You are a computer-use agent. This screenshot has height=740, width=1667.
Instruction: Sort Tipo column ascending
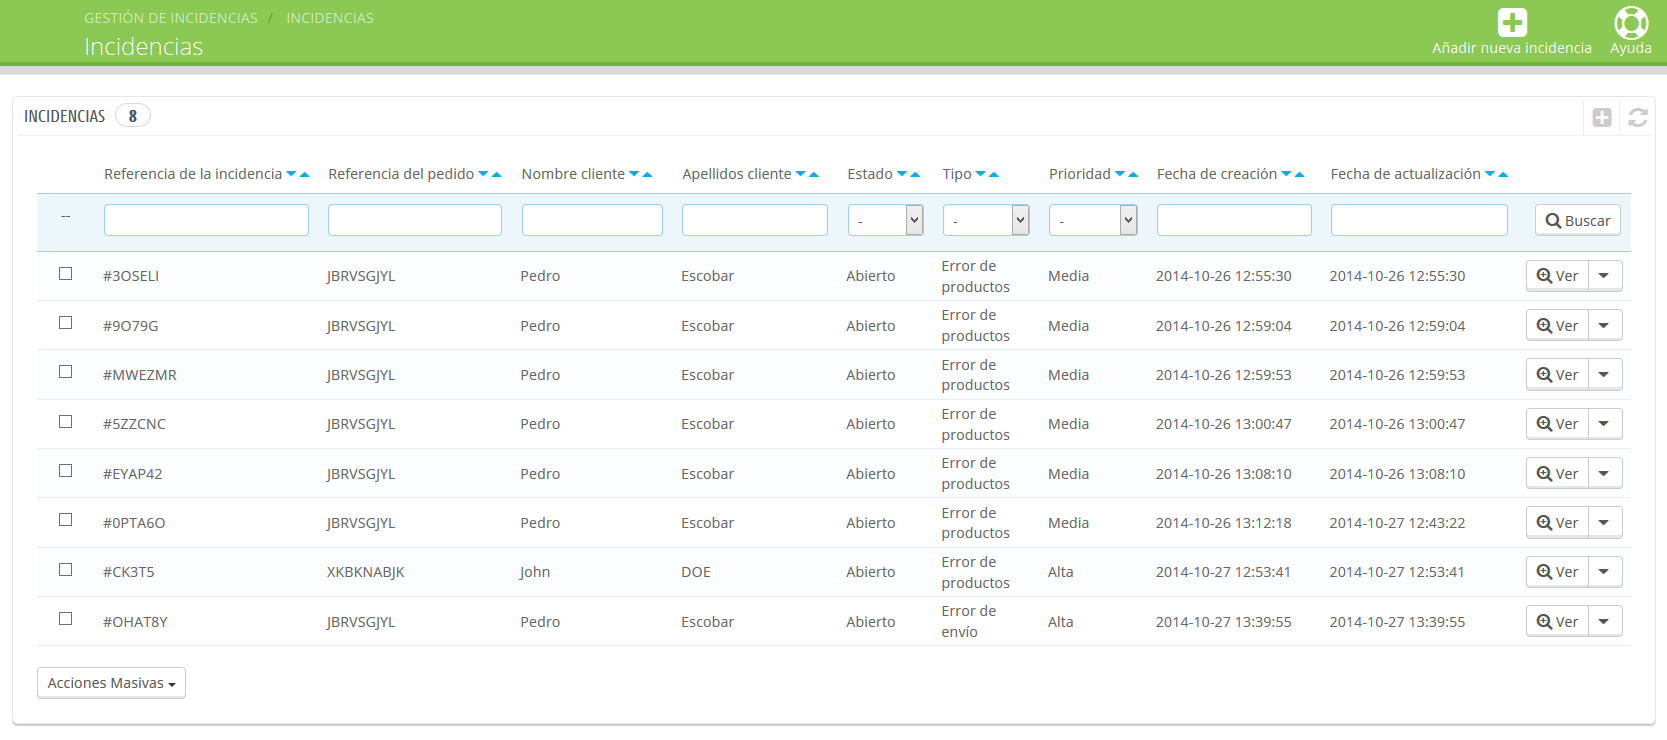994,174
